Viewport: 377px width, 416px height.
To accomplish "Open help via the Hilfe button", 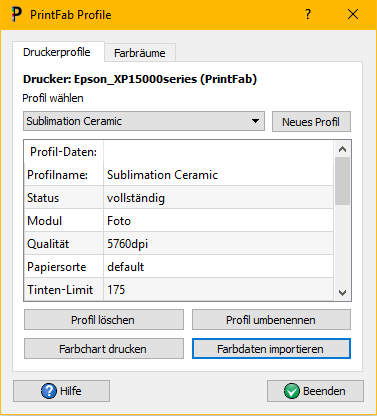I will pos(61,391).
